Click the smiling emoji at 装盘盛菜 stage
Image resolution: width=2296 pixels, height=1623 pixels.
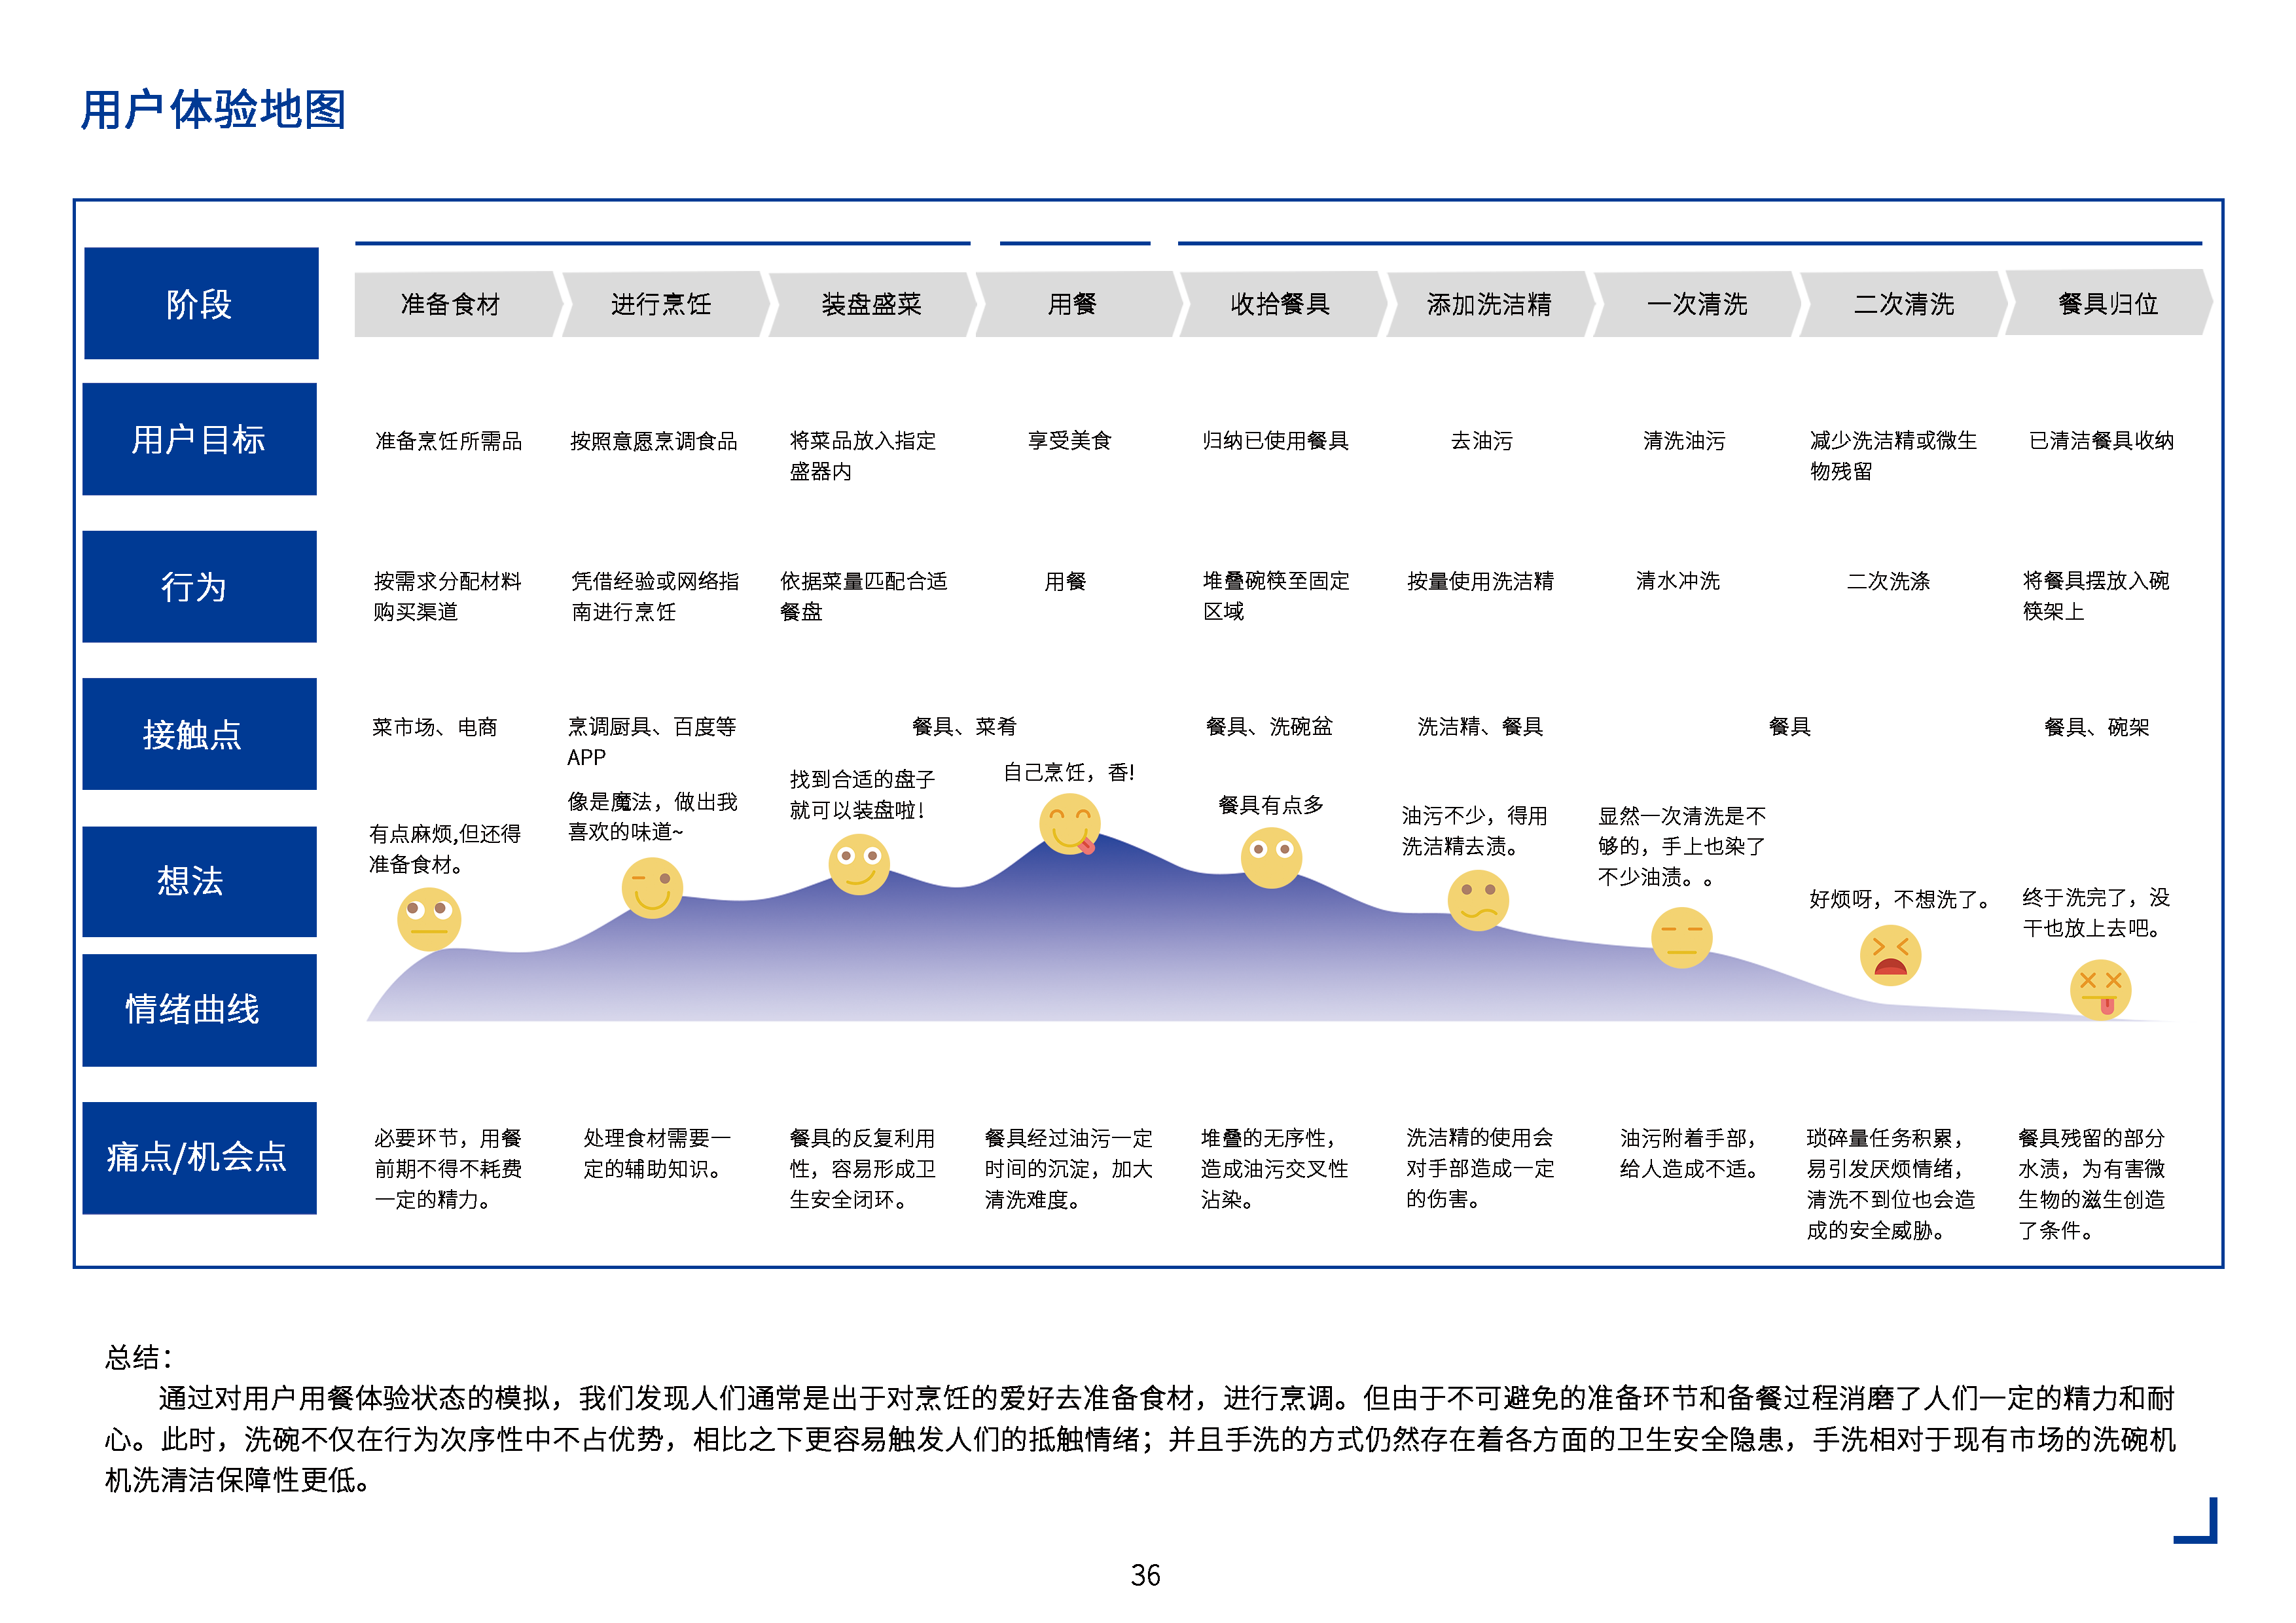[858, 864]
